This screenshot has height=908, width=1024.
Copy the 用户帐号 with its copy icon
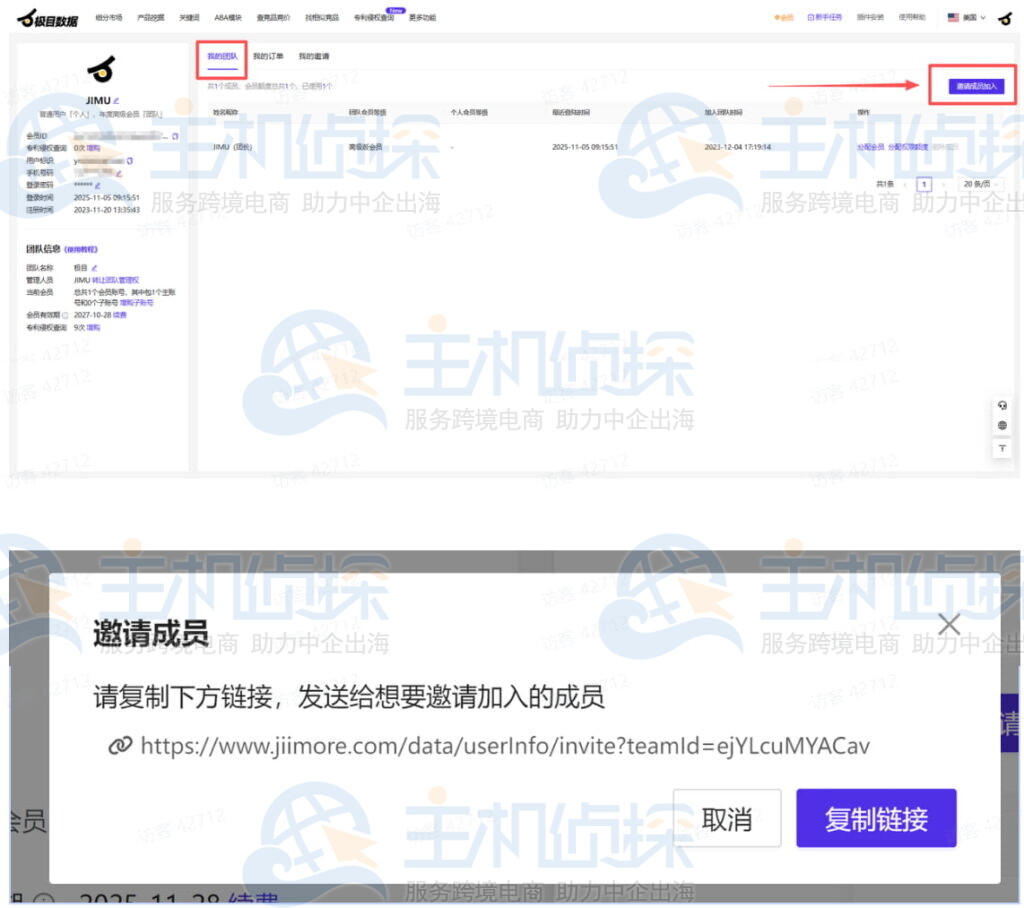coord(129,160)
